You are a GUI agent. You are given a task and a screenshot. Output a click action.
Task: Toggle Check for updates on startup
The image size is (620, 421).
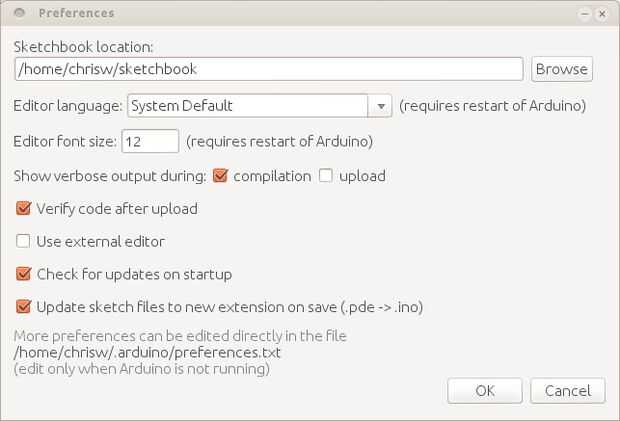click(24, 274)
